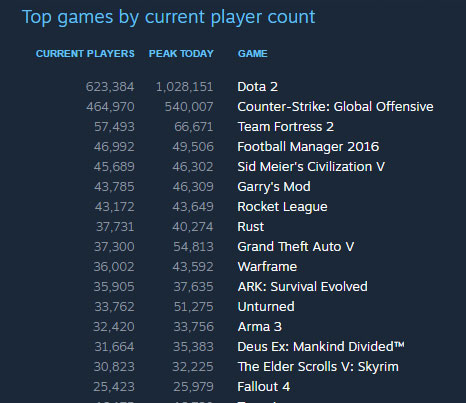Open the Fallout 4 game link
The image size is (466, 403).
263,387
